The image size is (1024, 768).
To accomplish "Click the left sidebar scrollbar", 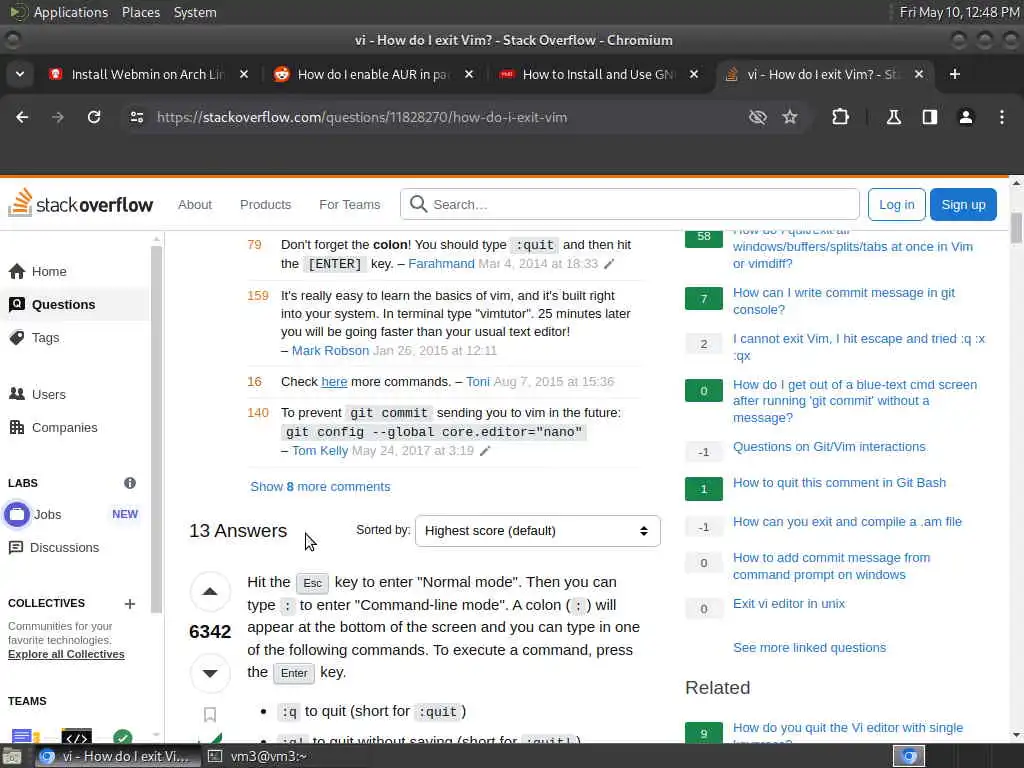I will (x=156, y=428).
